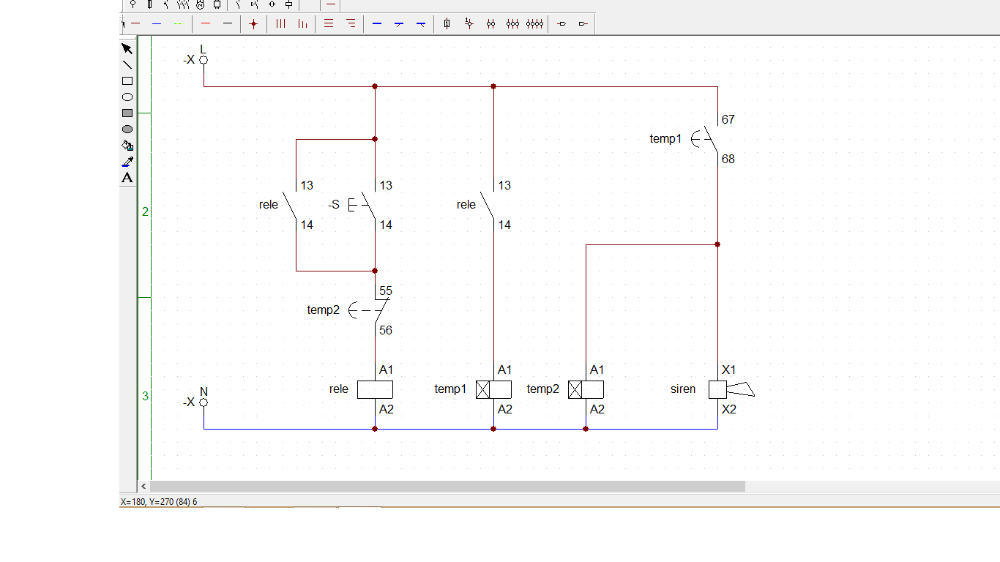Activate the color picker eyedropper tool
This screenshot has width=1000, height=562.
click(127, 161)
